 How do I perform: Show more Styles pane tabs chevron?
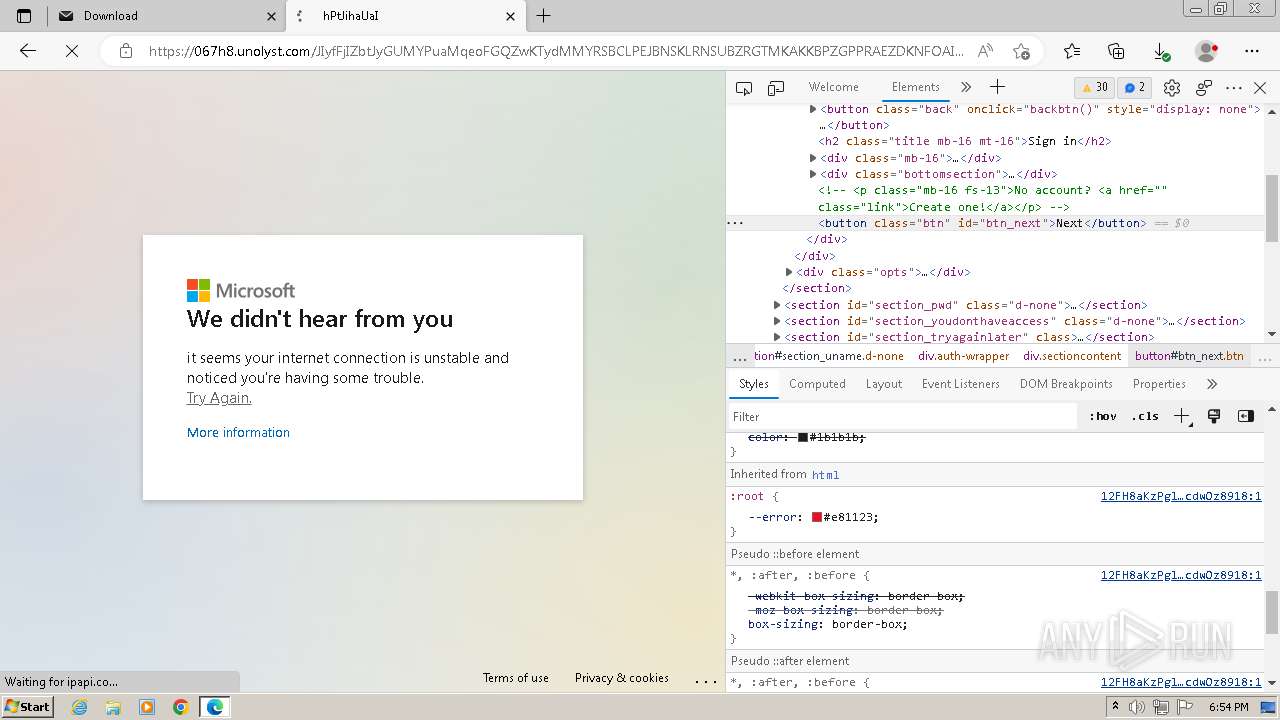1212,384
